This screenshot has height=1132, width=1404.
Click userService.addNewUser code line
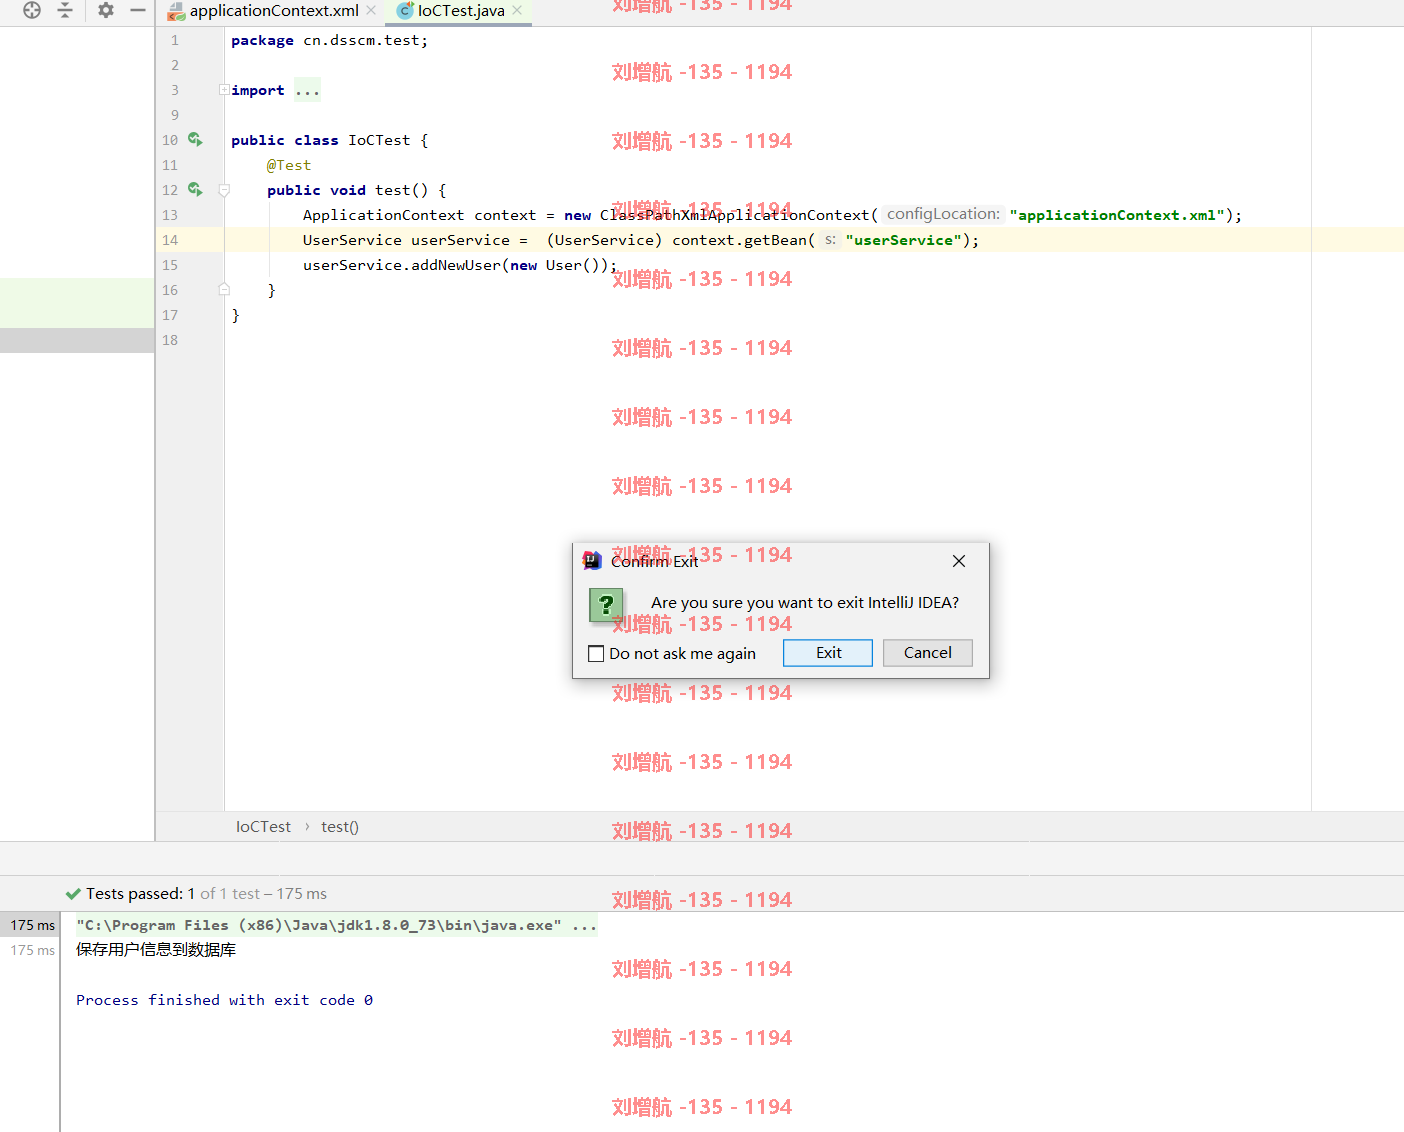(x=460, y=265)
